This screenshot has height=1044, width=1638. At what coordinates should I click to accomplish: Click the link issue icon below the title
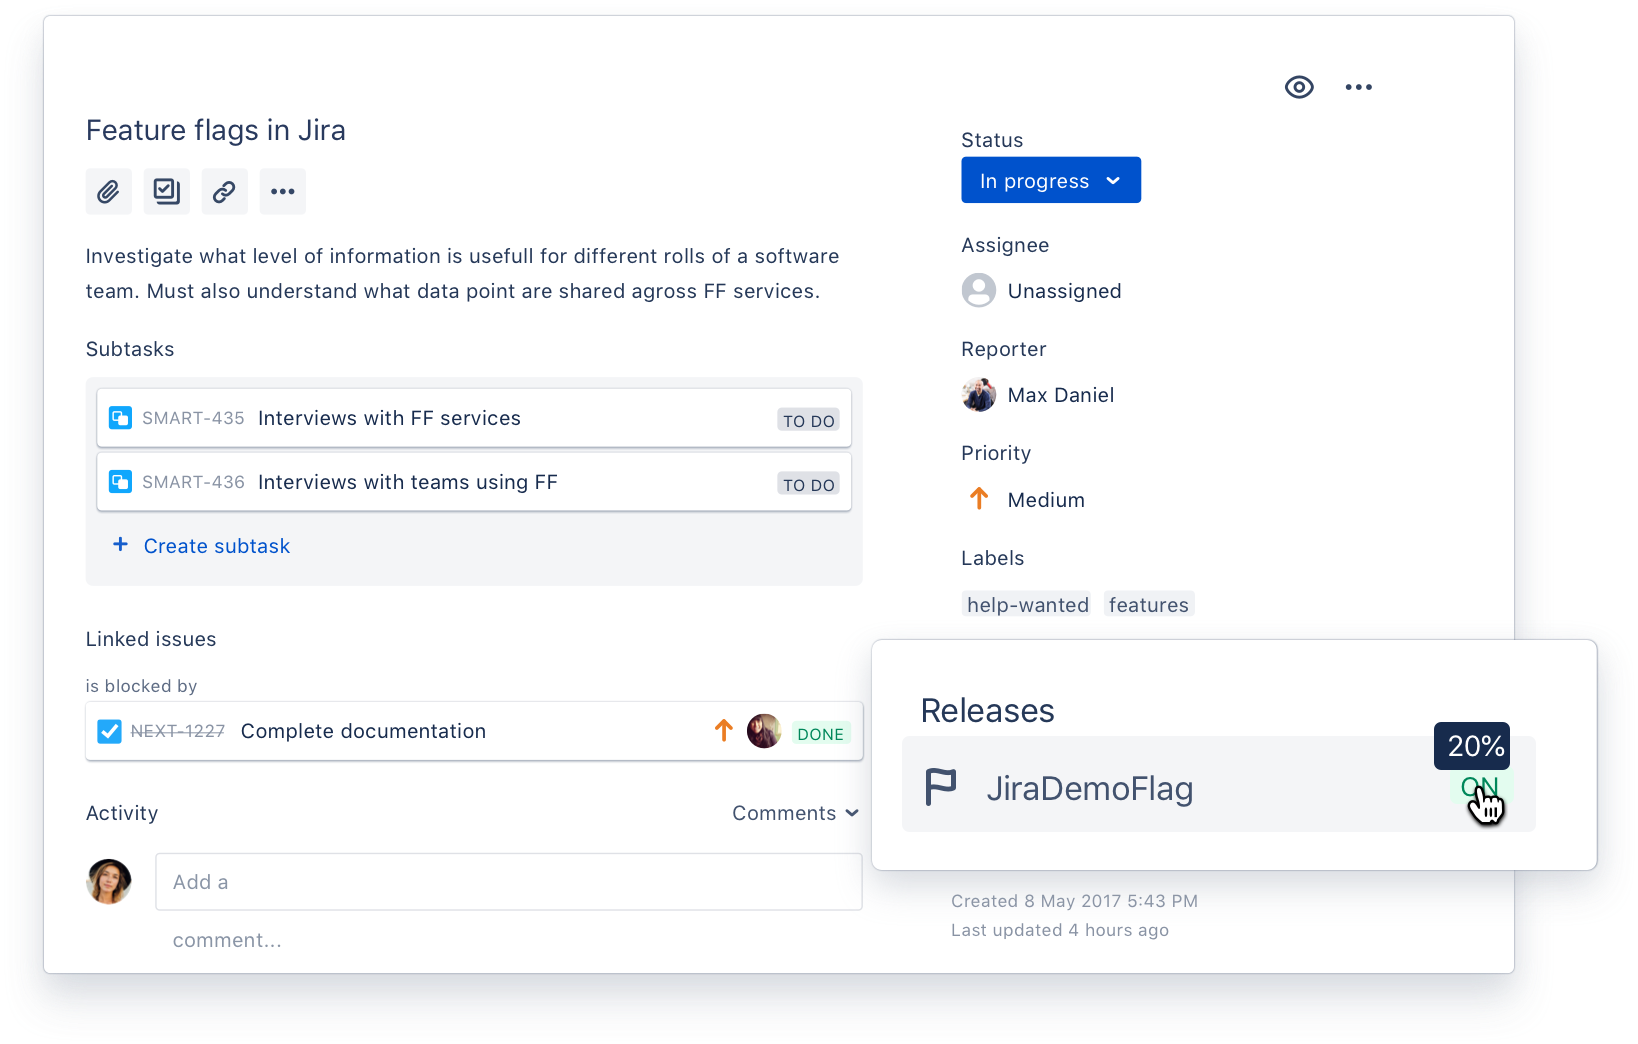pyautogui.click(x=224, y=191)
